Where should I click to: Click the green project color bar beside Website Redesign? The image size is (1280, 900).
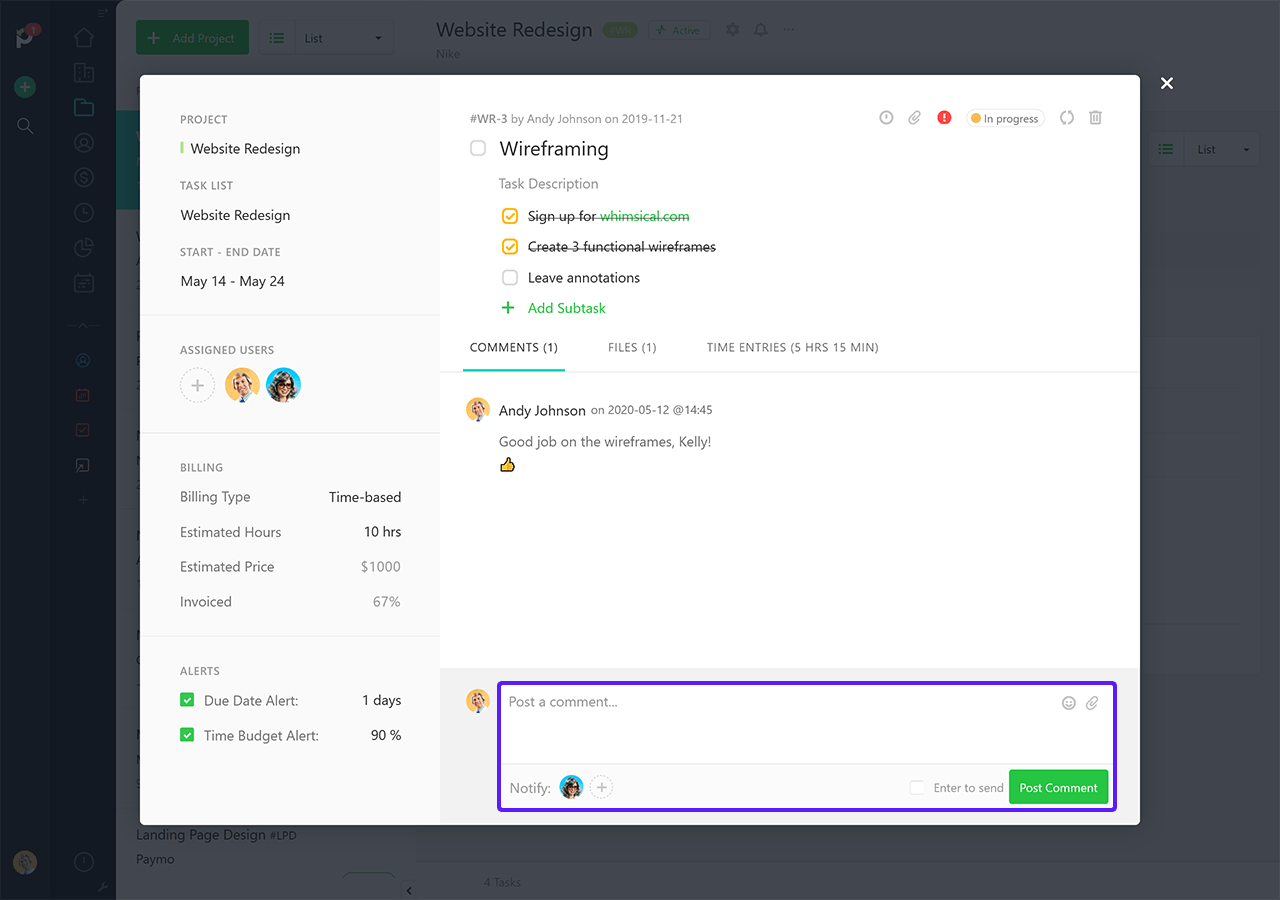[x=182, y=148]
